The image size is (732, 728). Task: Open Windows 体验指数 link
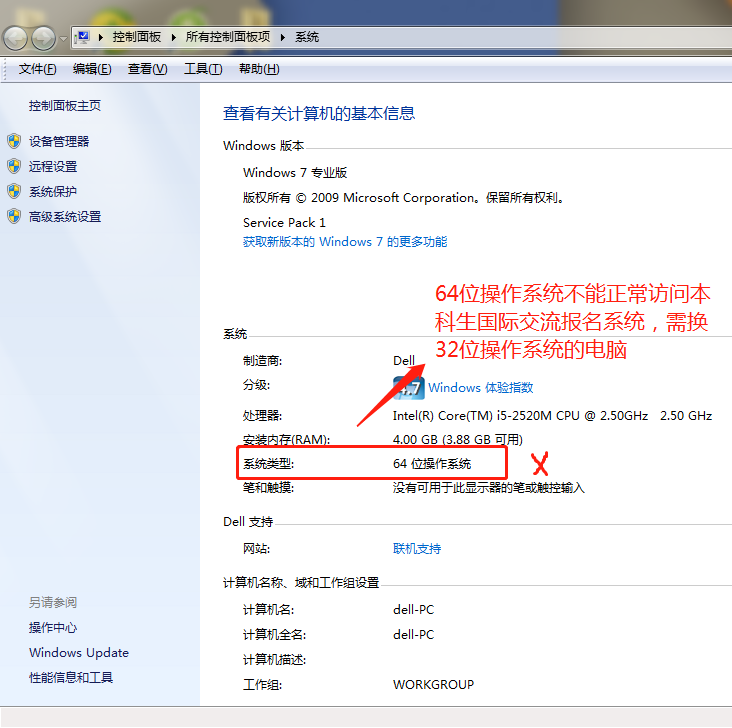(481, 388)
